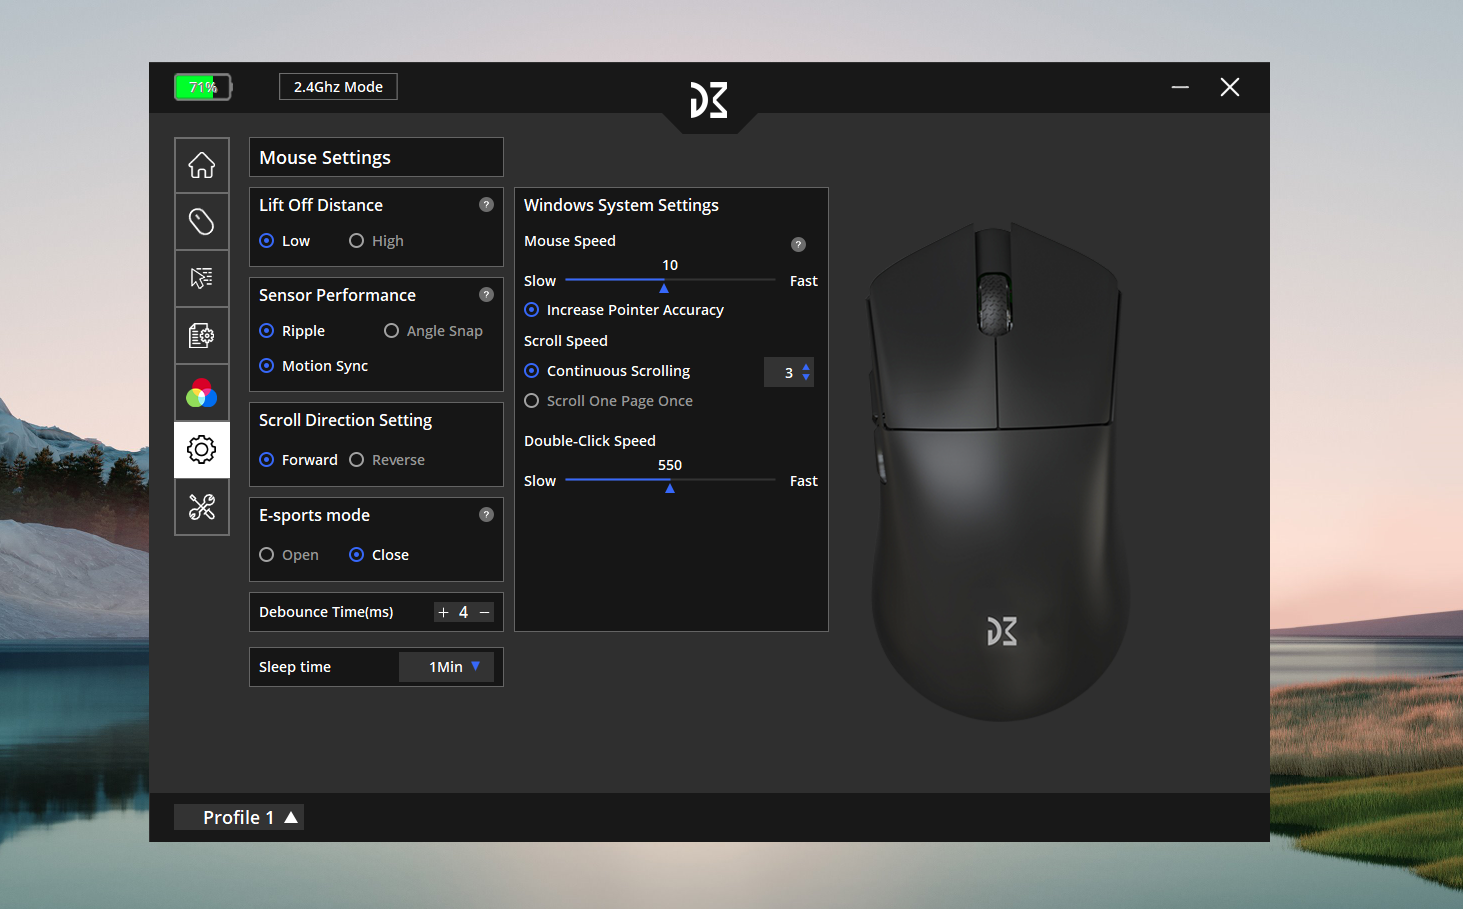Open the RGB lighting color icon
Viewport: 1463px width, 909px height.
click(x=202, y=393)
